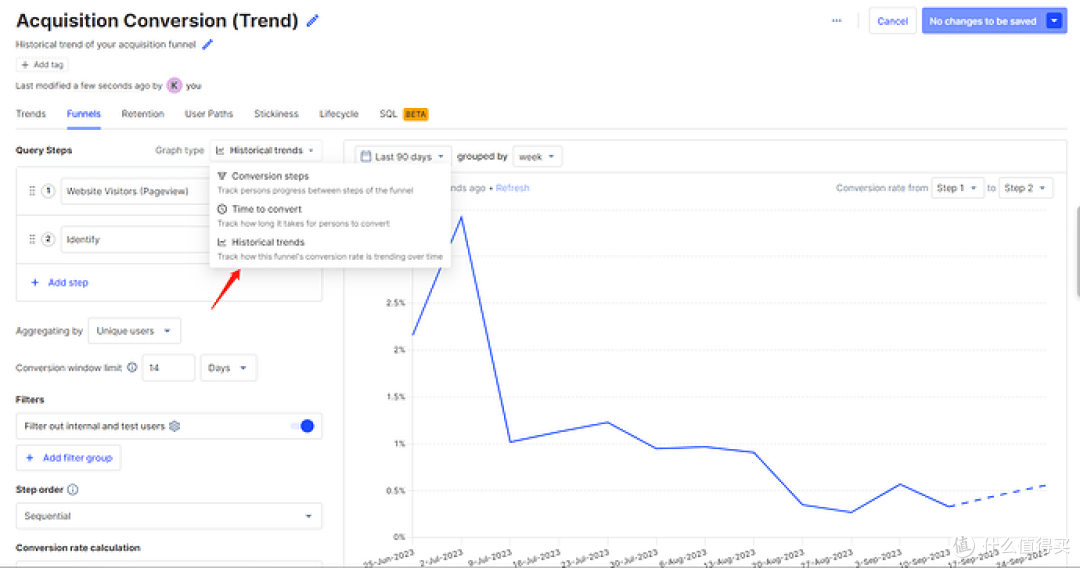
Task: Click the plus icon of Add filter group
Action: click(30, 458)
